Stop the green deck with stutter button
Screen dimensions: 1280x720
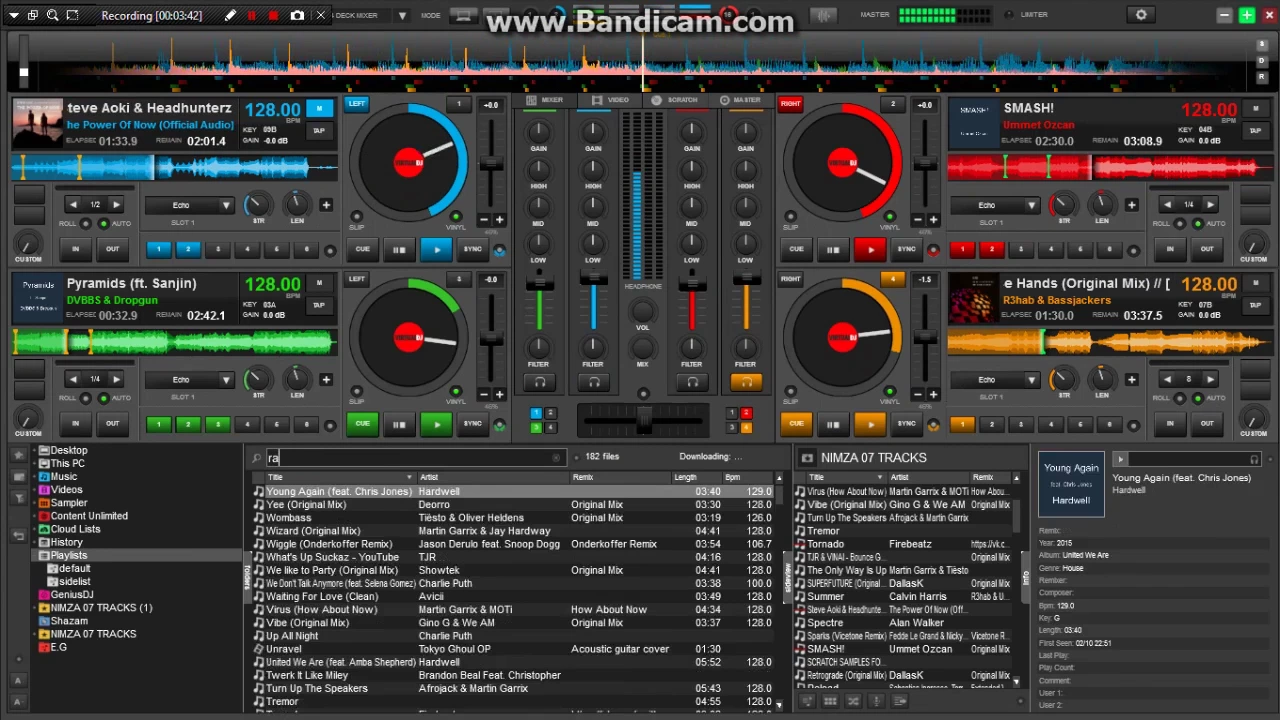click(x=399, y=424)
